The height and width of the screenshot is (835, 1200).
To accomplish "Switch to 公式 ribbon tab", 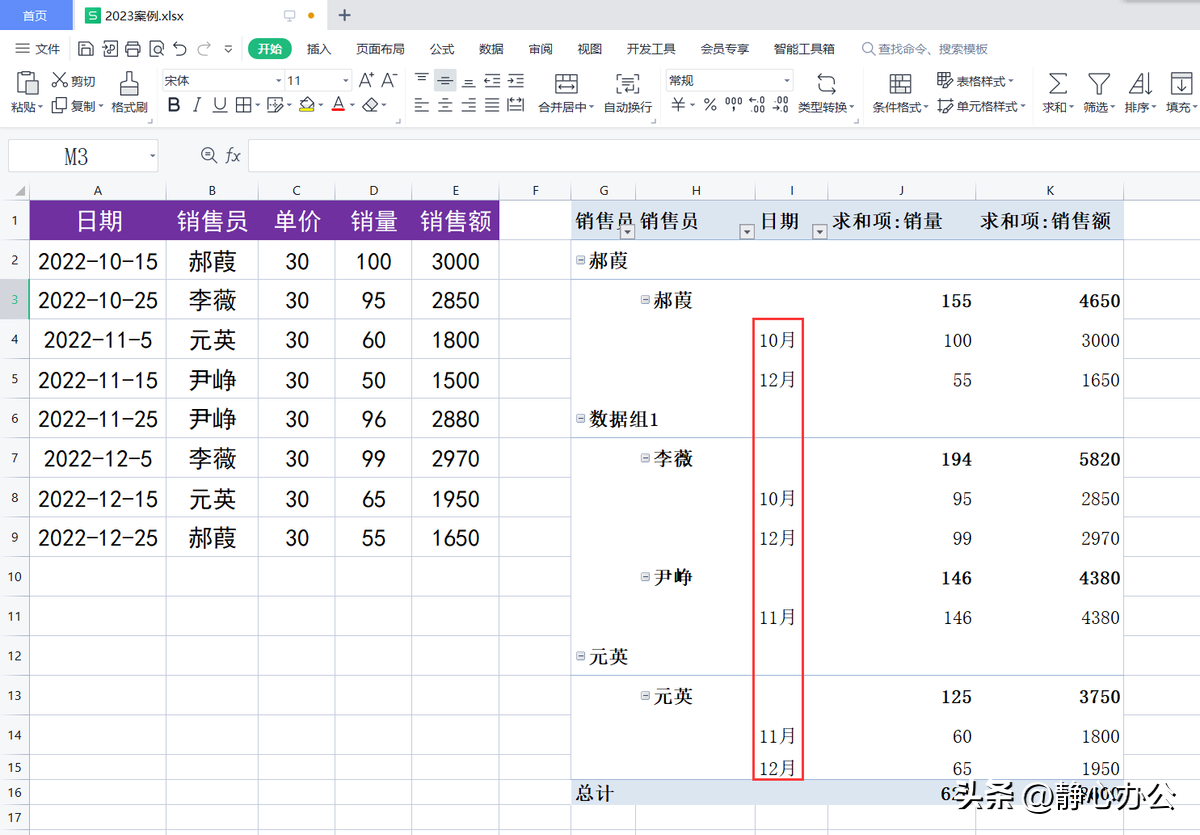I will point(442,49).
